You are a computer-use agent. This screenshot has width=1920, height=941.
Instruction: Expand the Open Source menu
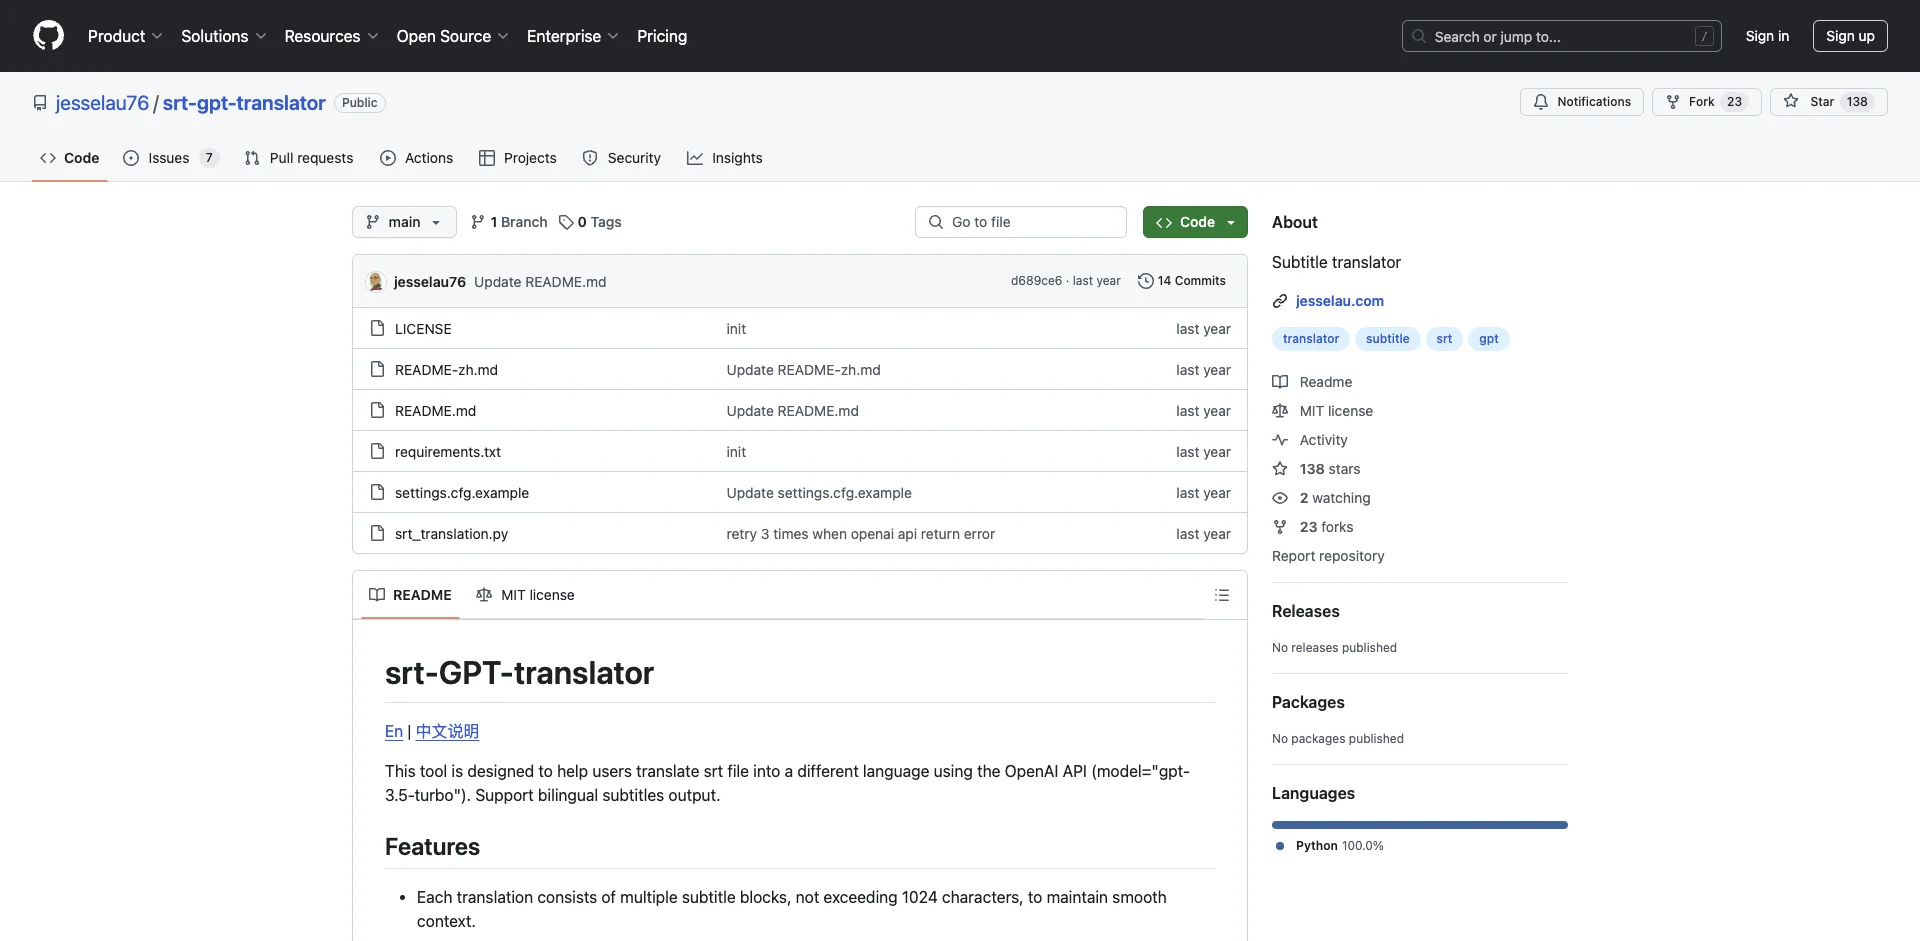(452, 36)
